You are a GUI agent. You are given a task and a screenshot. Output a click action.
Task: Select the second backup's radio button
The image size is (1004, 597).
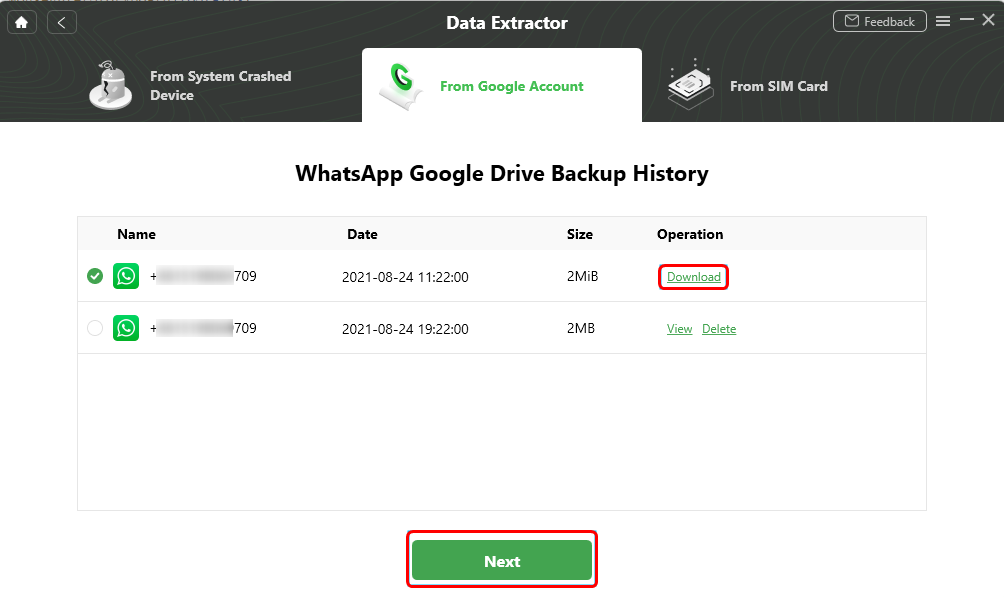[x=95, y=328]
